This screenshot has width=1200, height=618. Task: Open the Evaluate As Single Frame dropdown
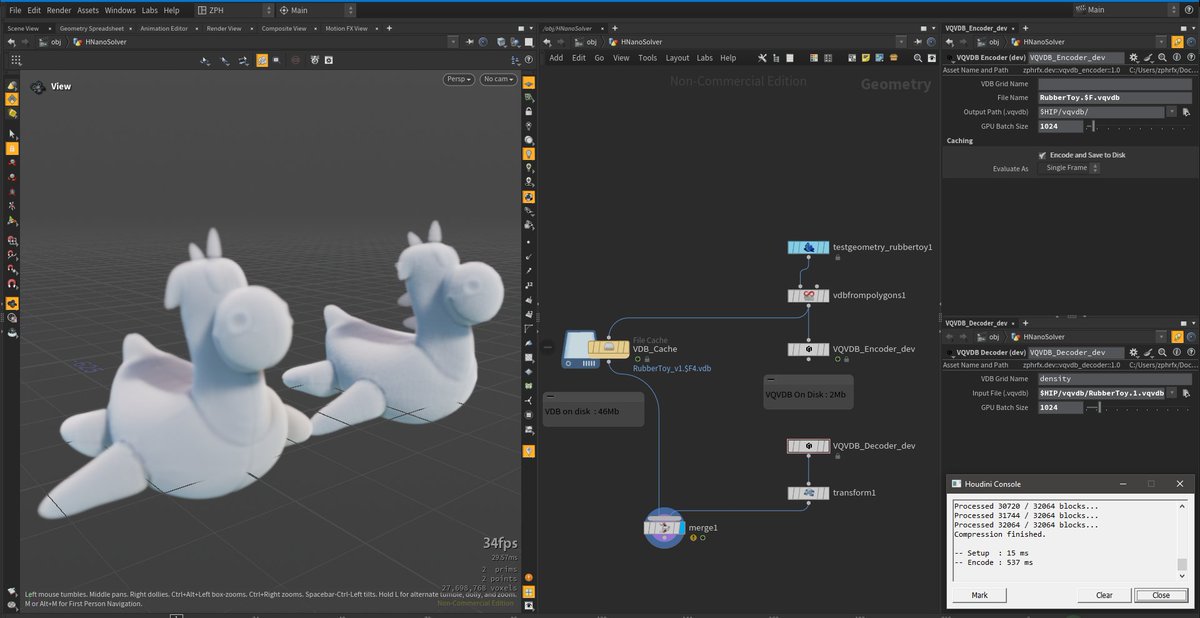(1071, 168)
